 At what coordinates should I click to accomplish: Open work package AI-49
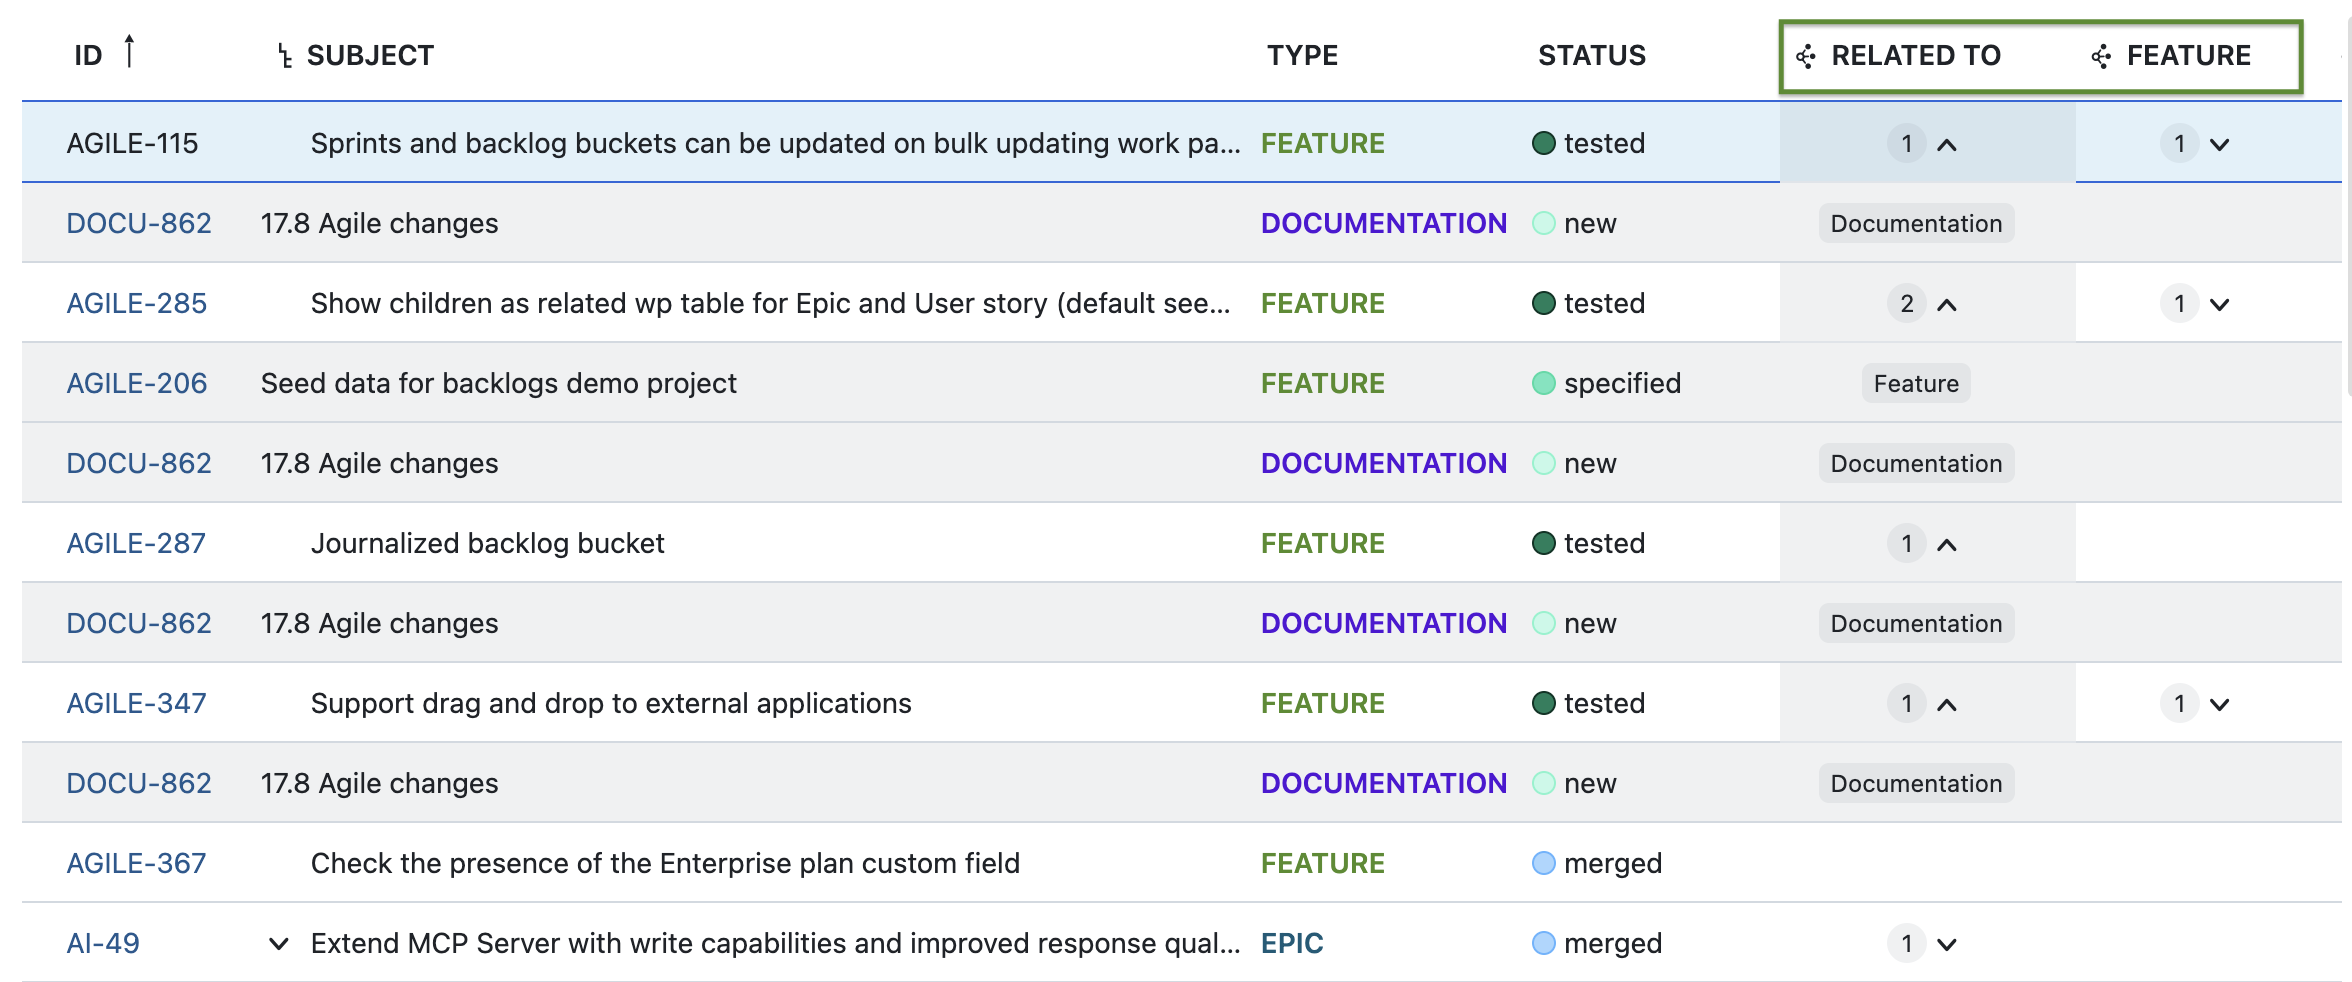(103, 944)
